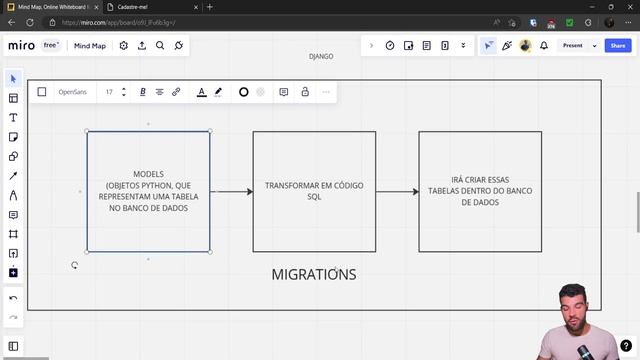Open user avatar in top toolbar

tap(525, 46)
